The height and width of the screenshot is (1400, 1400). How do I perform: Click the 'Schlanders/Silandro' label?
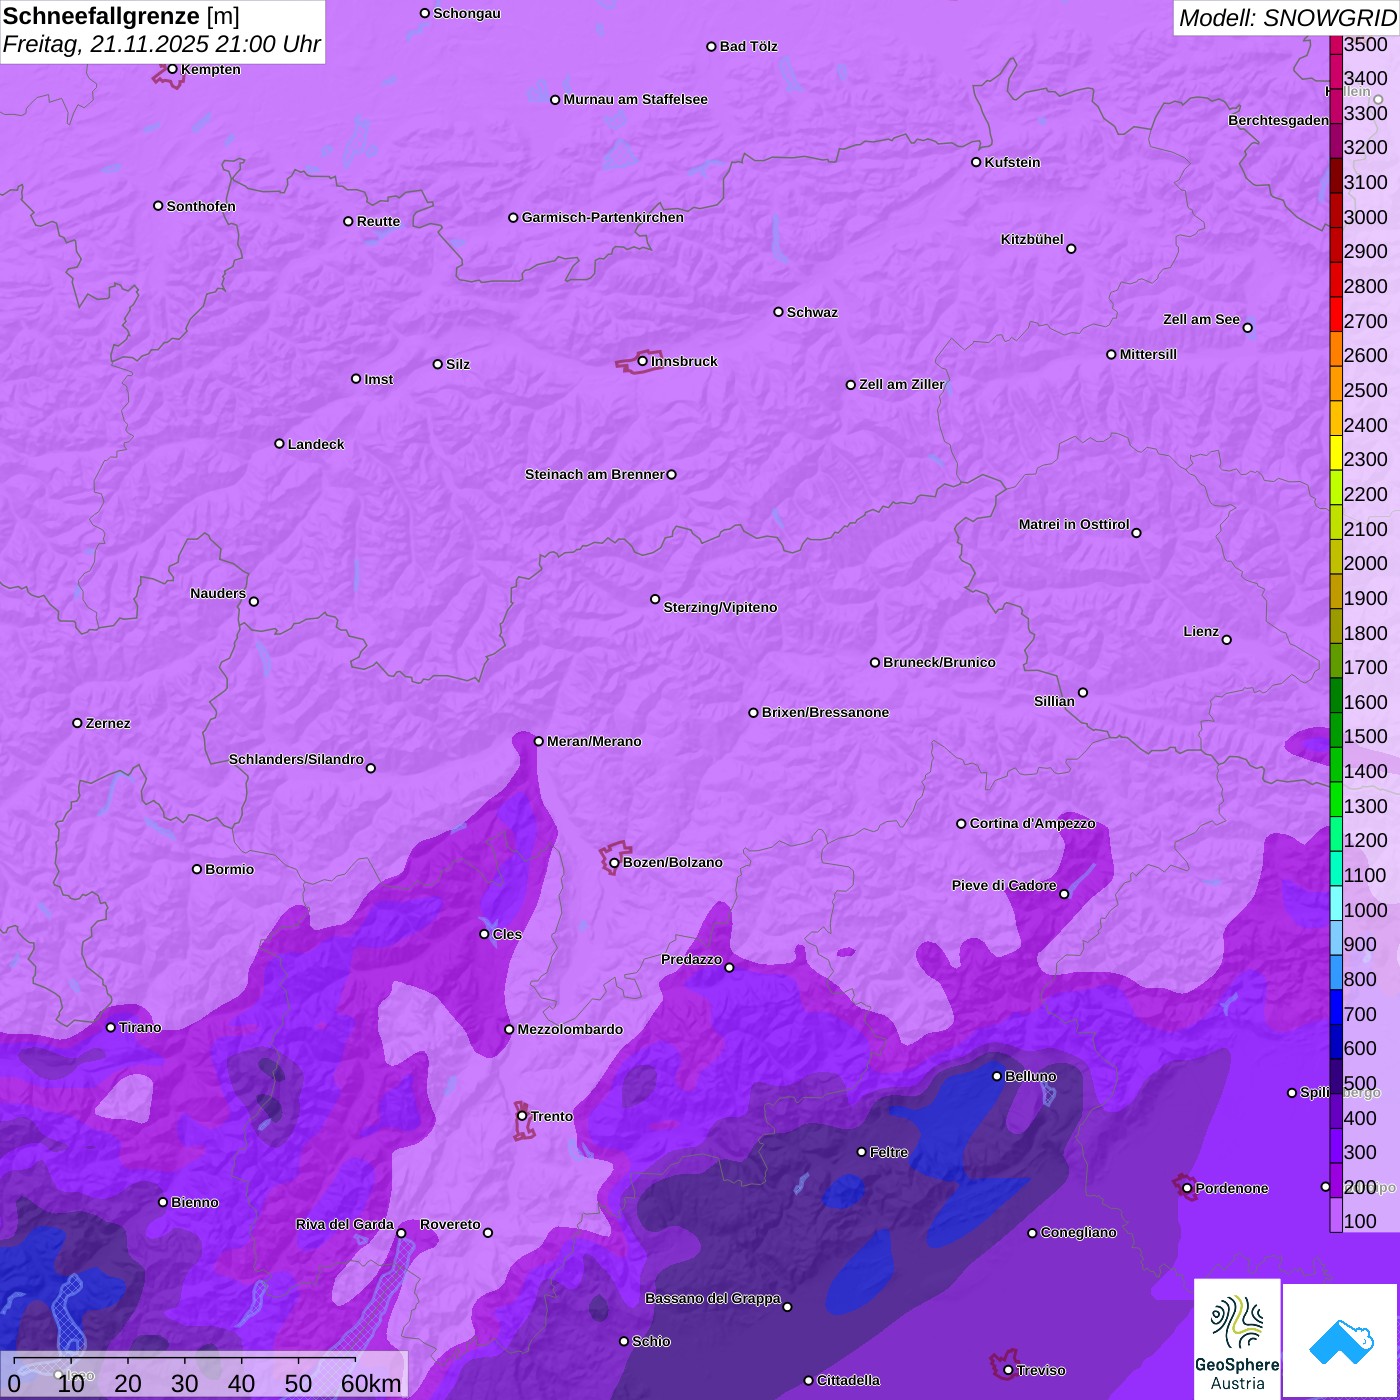pyautogui.click(x=296, y=759)
